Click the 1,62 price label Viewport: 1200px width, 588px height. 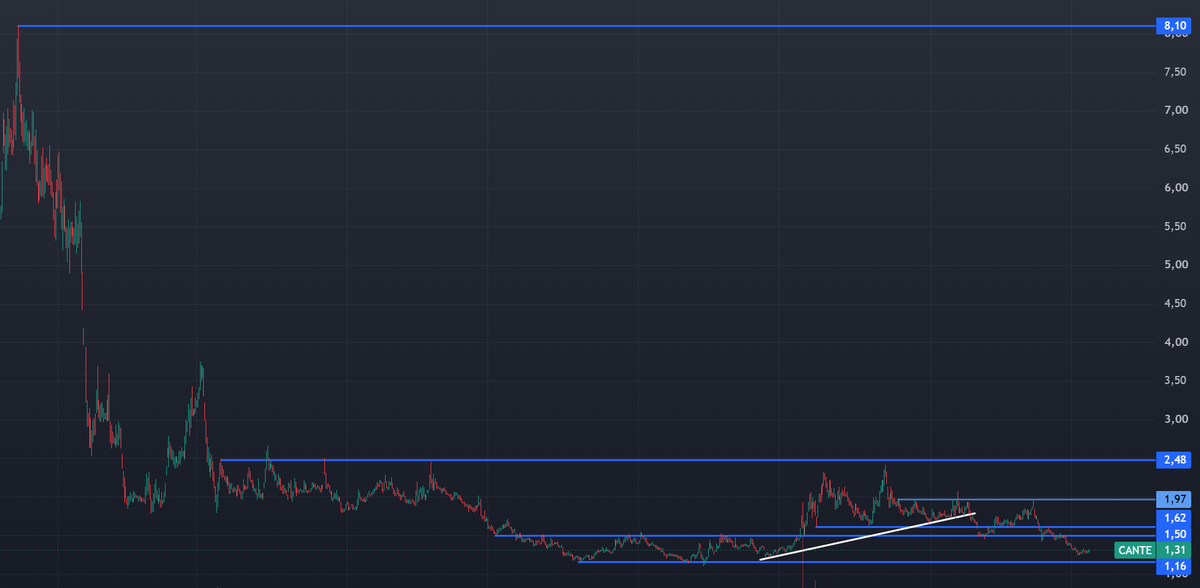pyautogui.click(x=1174, y=518)
